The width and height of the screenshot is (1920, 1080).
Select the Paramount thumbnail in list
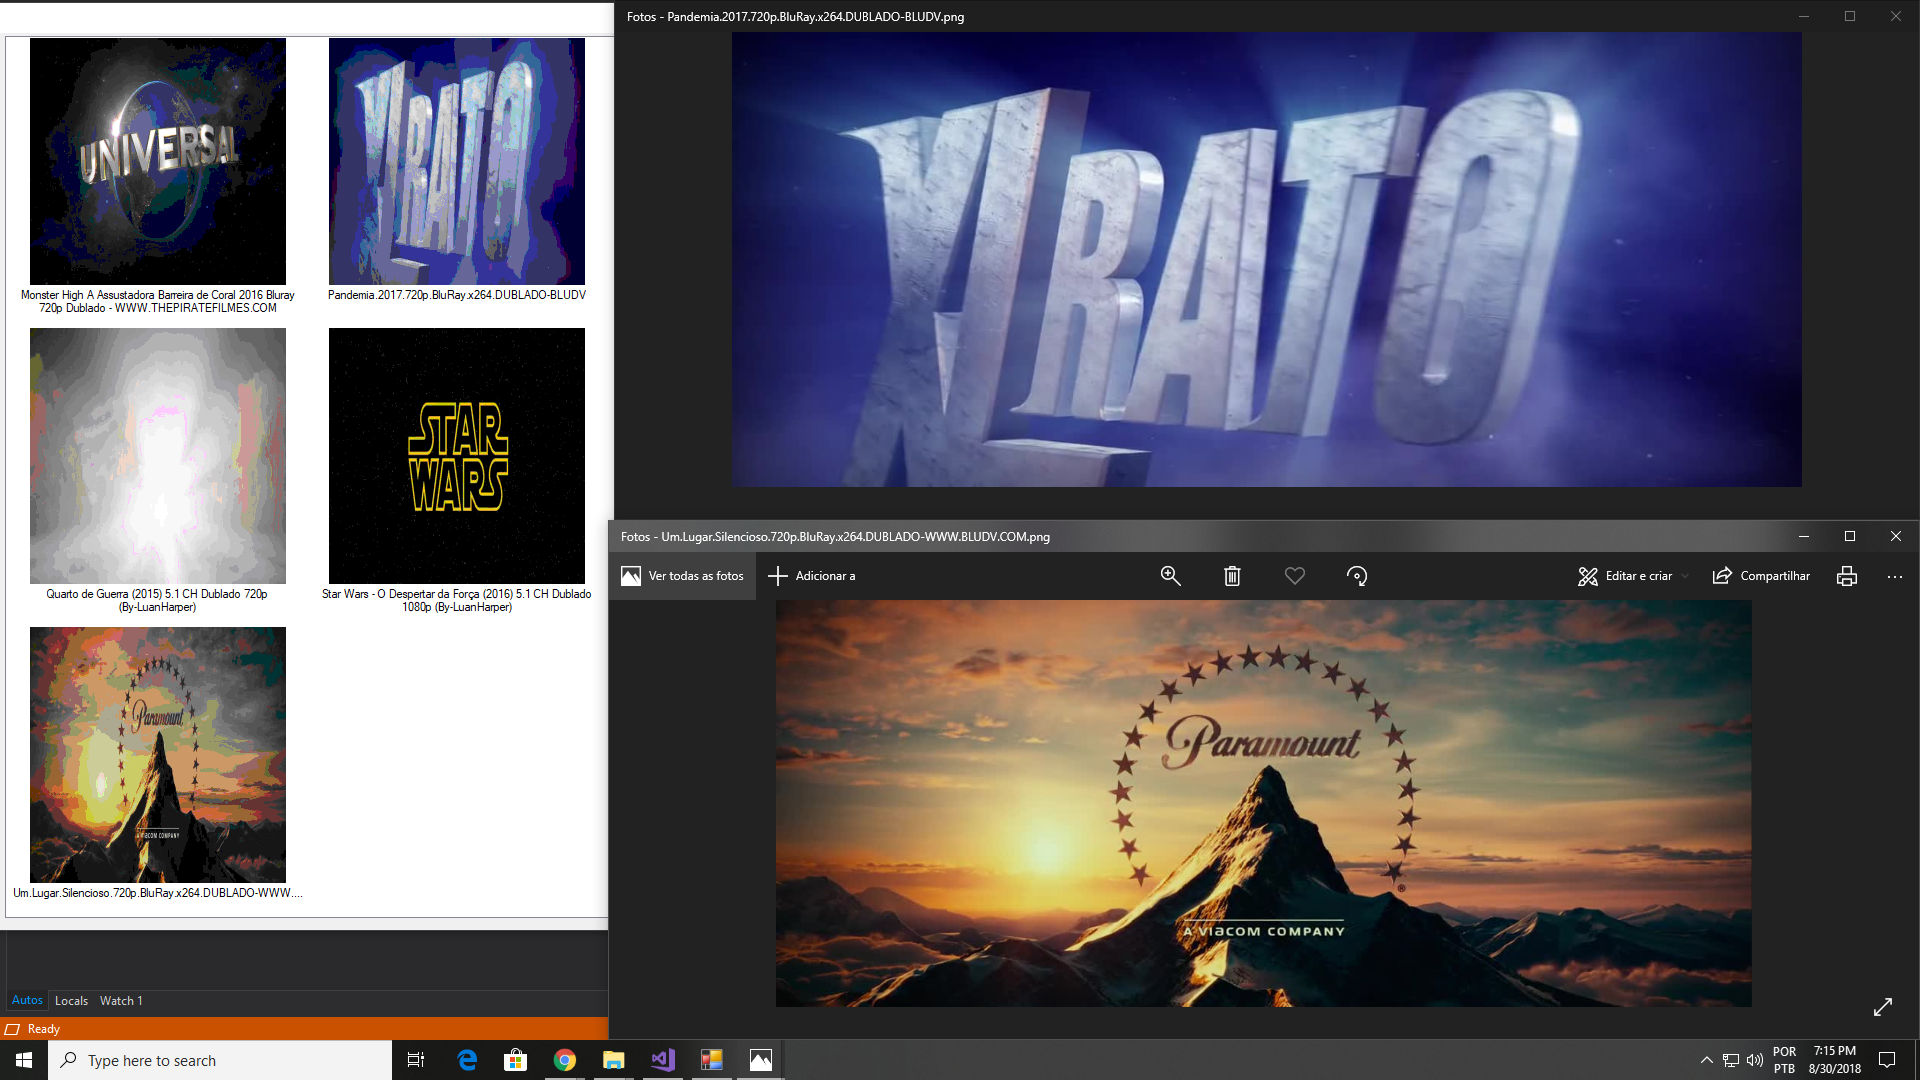pyautogui.click(x=158, y=755)
